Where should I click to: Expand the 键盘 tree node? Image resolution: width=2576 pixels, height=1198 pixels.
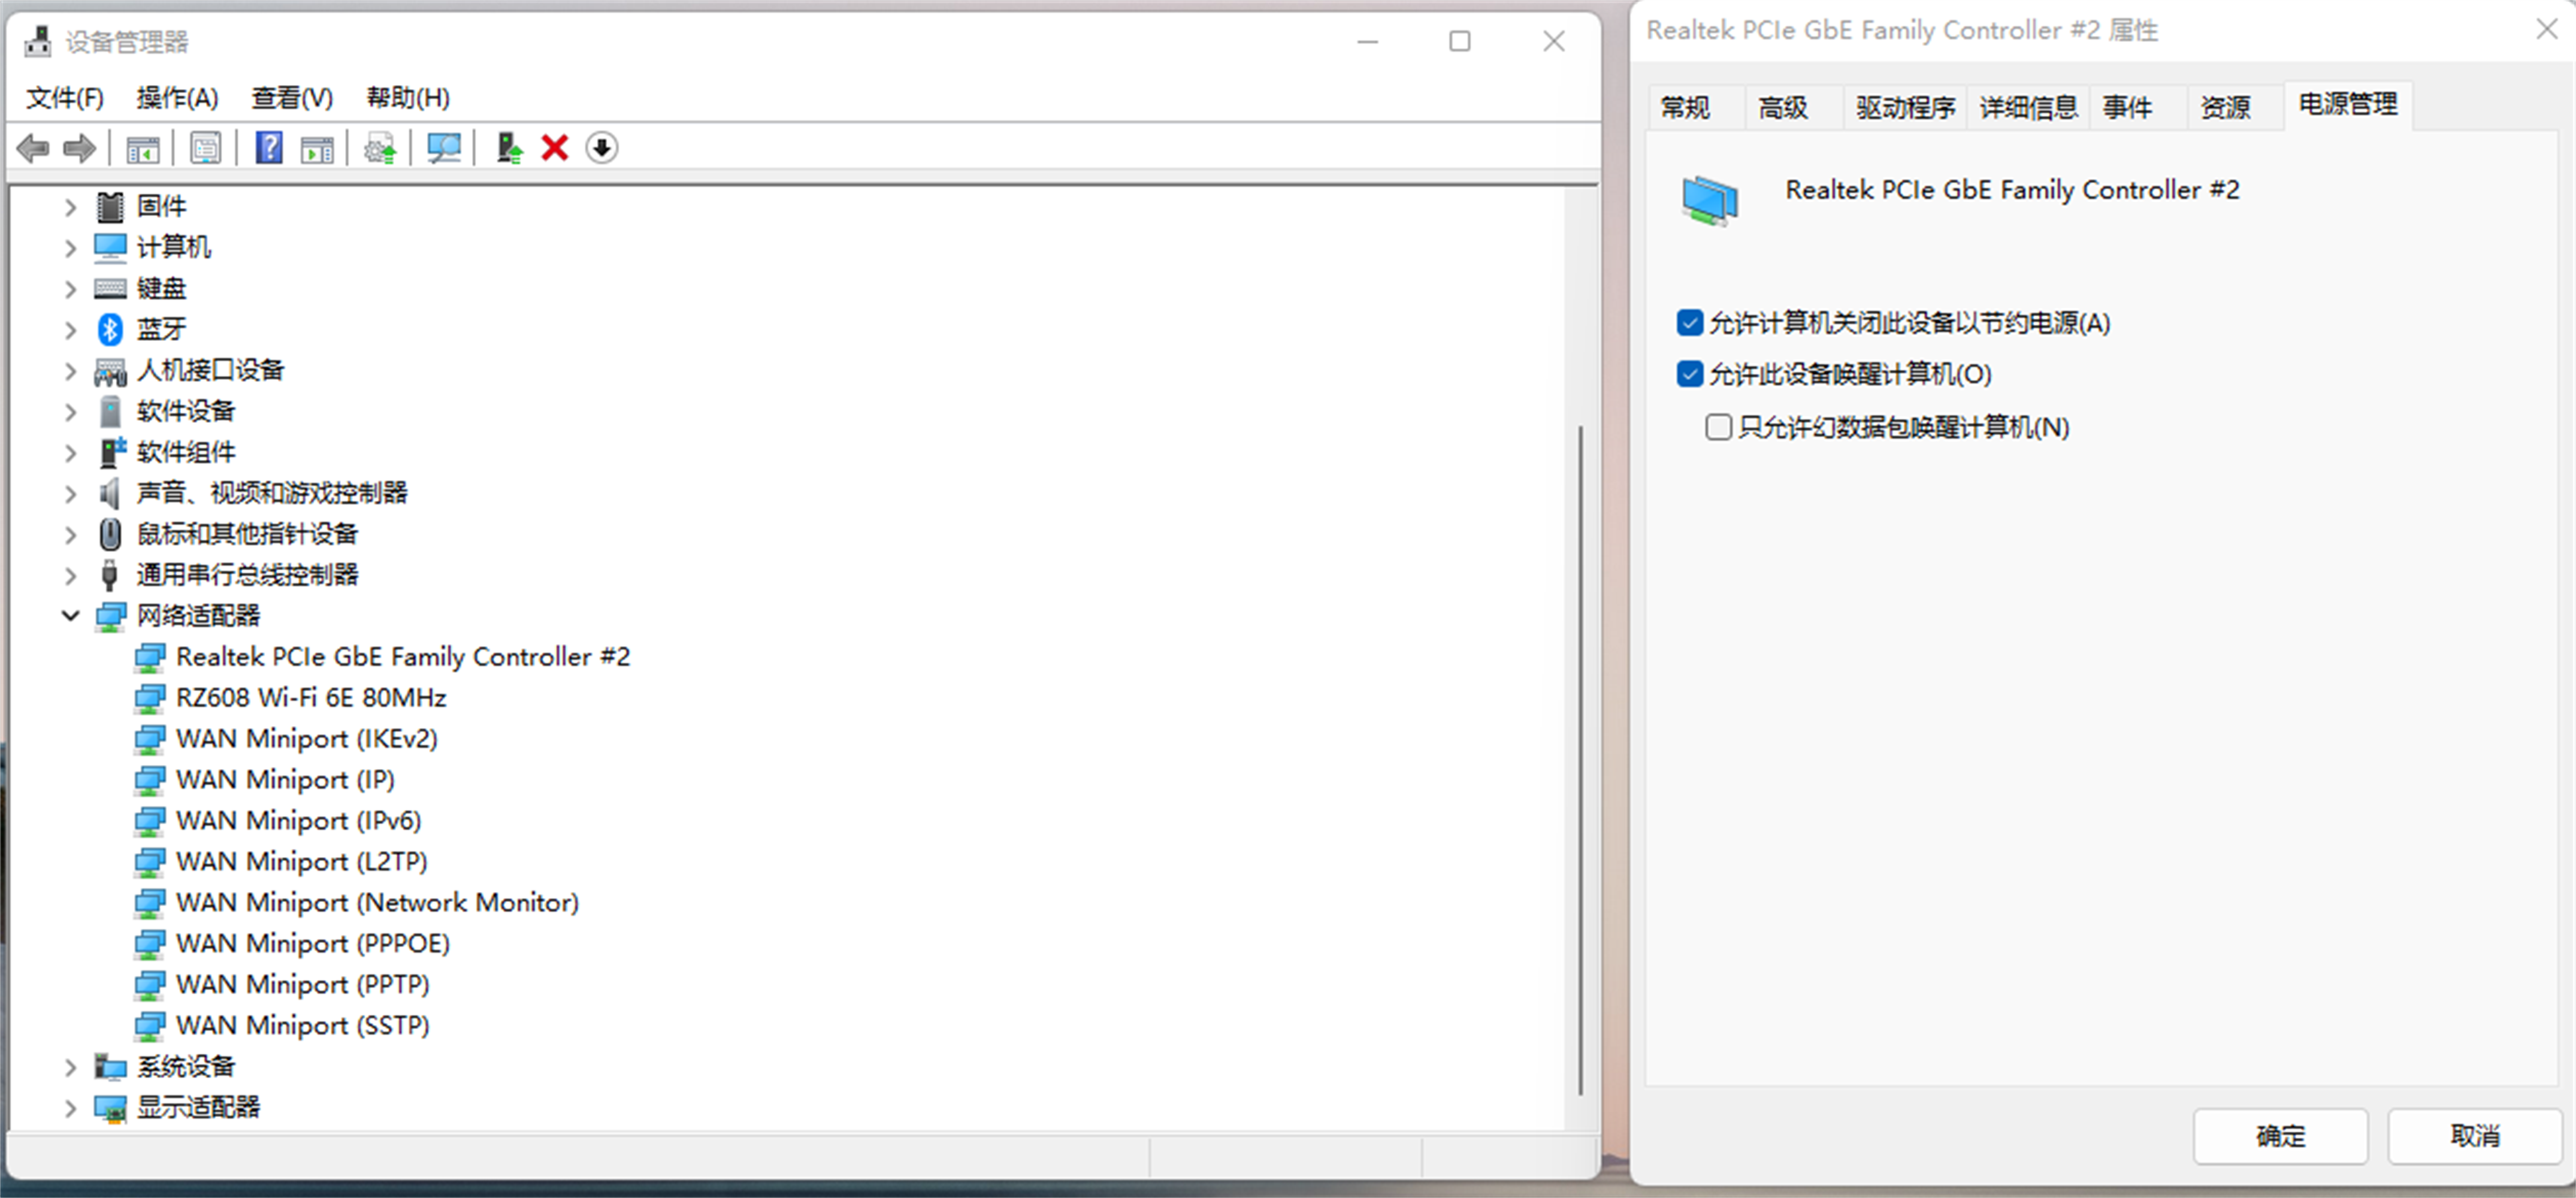[x=70, y=289]
